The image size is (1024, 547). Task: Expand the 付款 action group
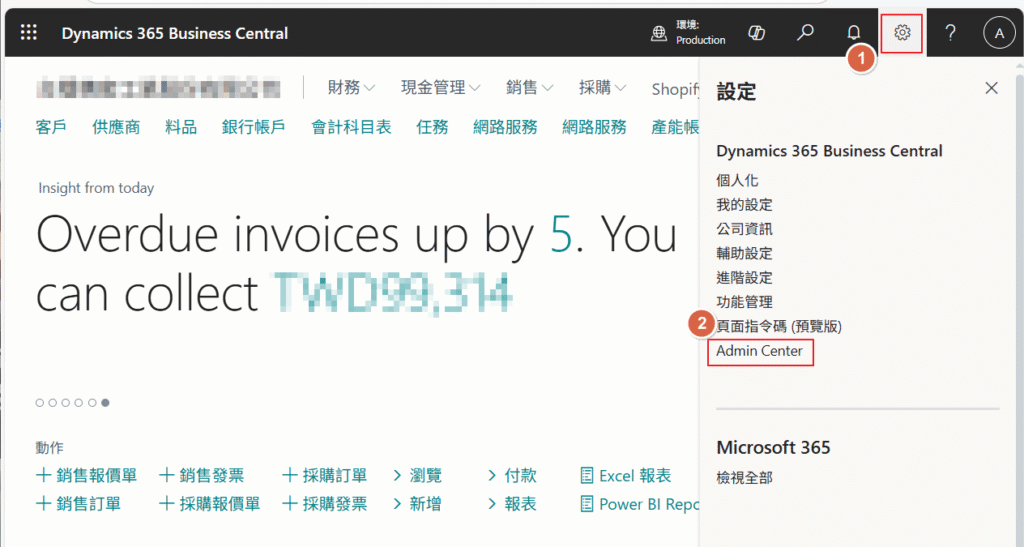(x=512, y=476)
